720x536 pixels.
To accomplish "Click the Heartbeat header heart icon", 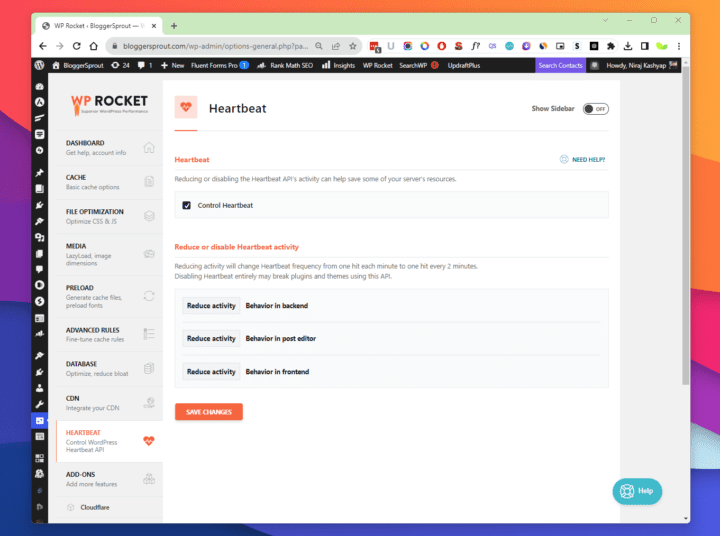I will click(x=186, y=107).
